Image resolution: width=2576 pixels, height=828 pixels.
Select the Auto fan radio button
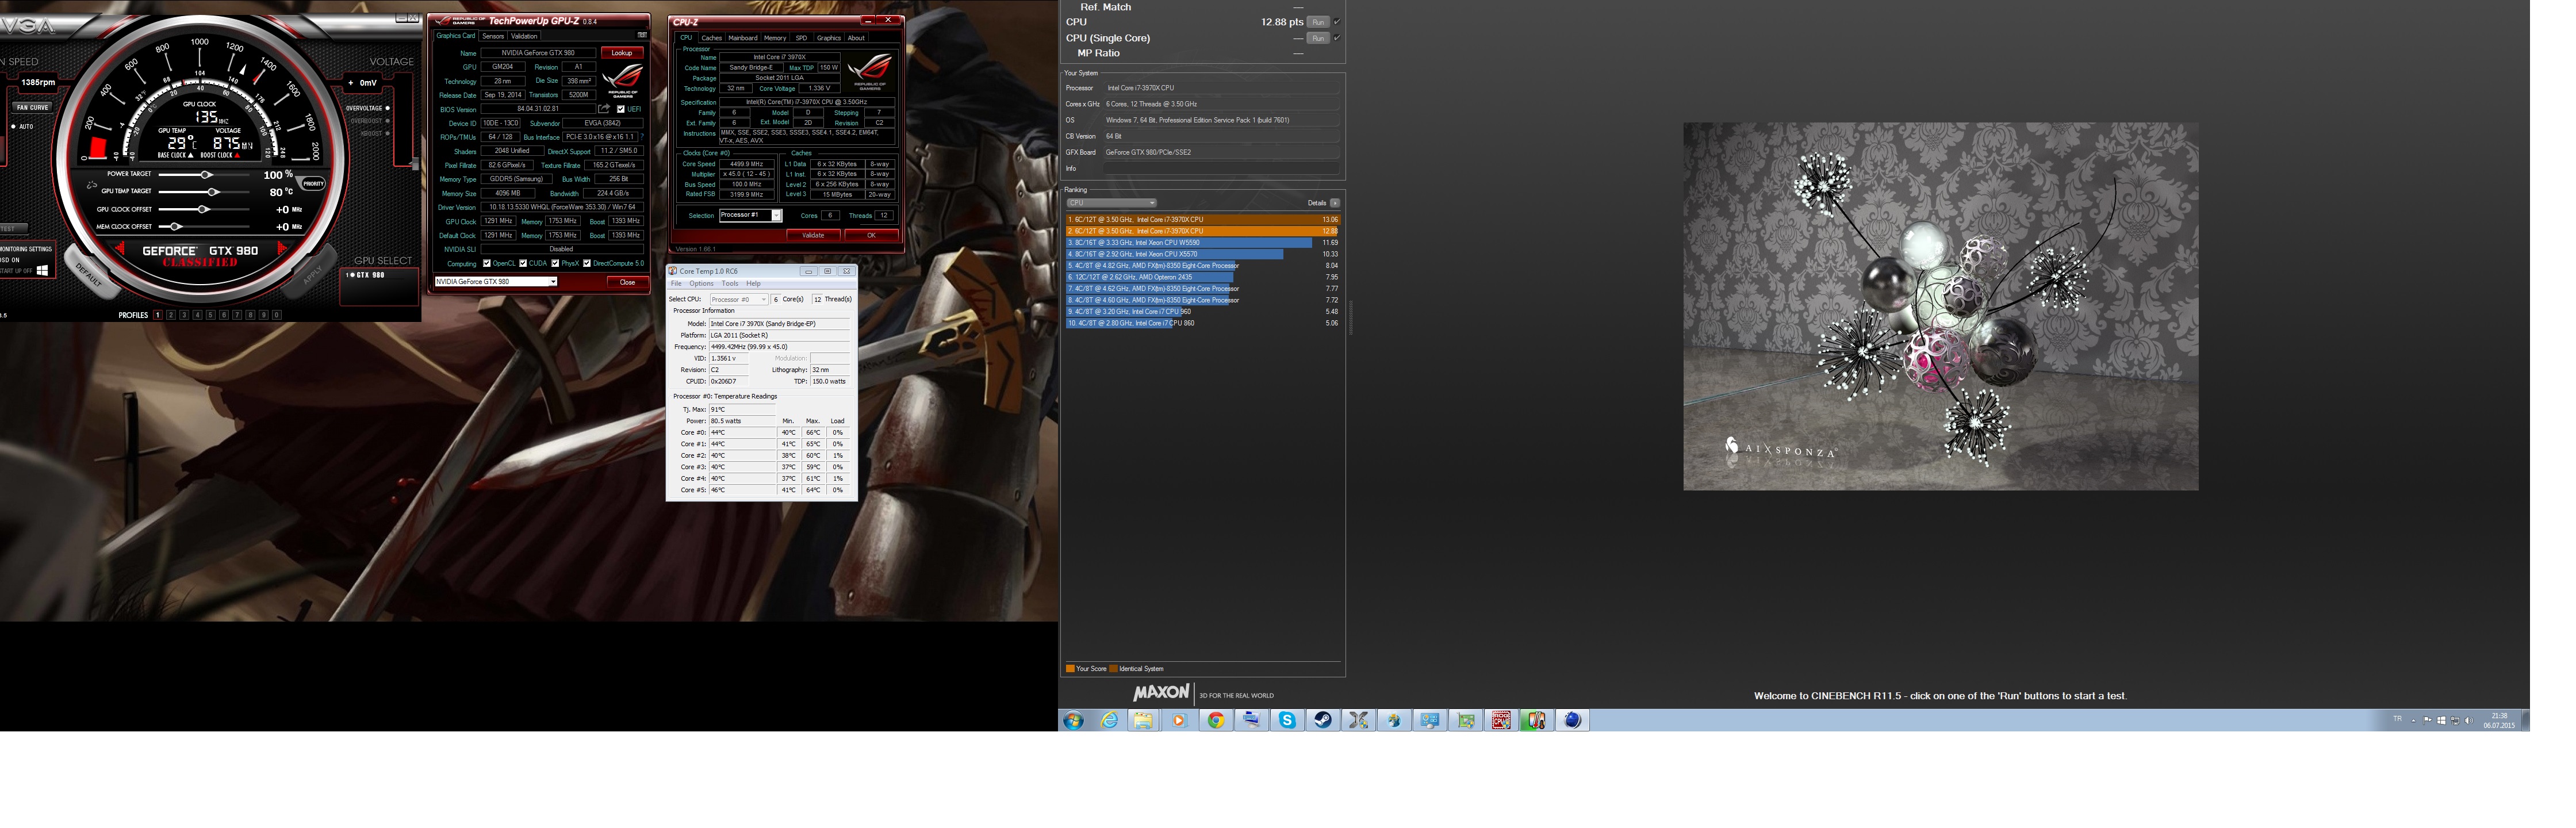(x=13, y=127)
